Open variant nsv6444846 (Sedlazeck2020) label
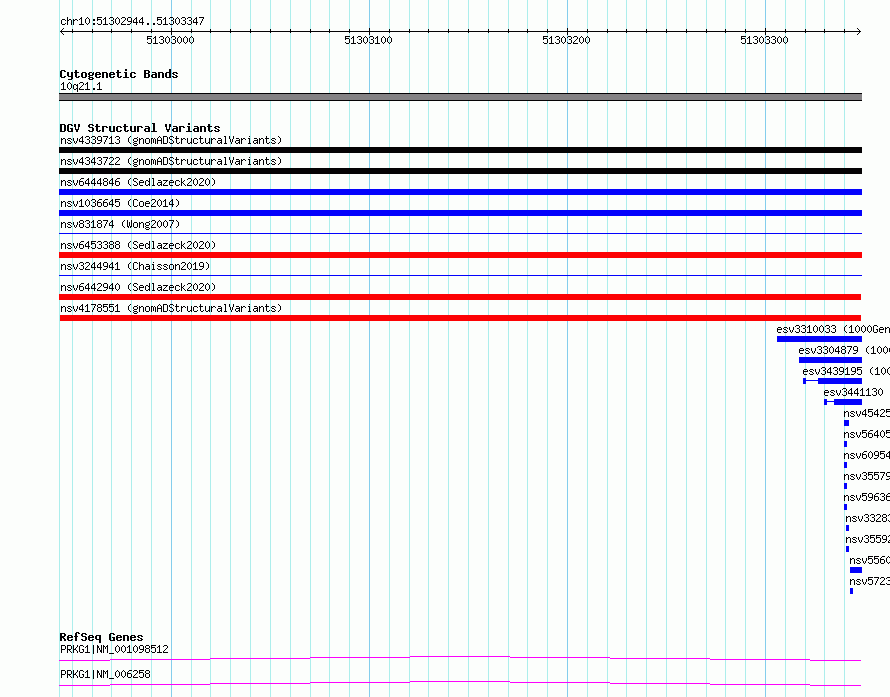 click(138, 182)
